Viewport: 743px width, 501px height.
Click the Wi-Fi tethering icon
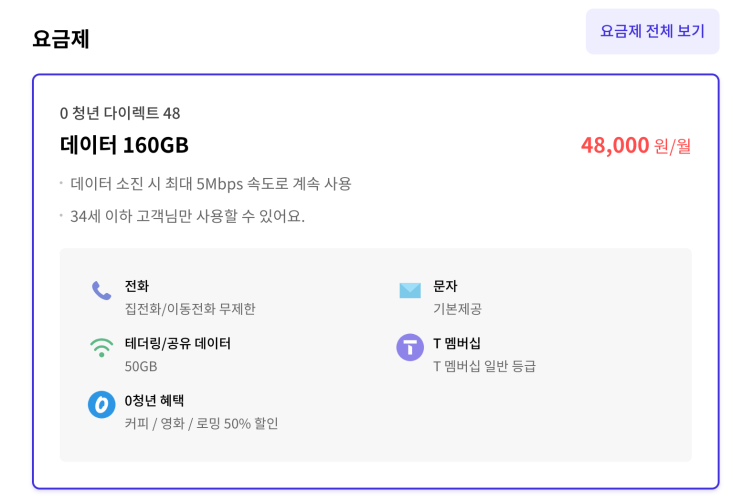tap(101, 347)
